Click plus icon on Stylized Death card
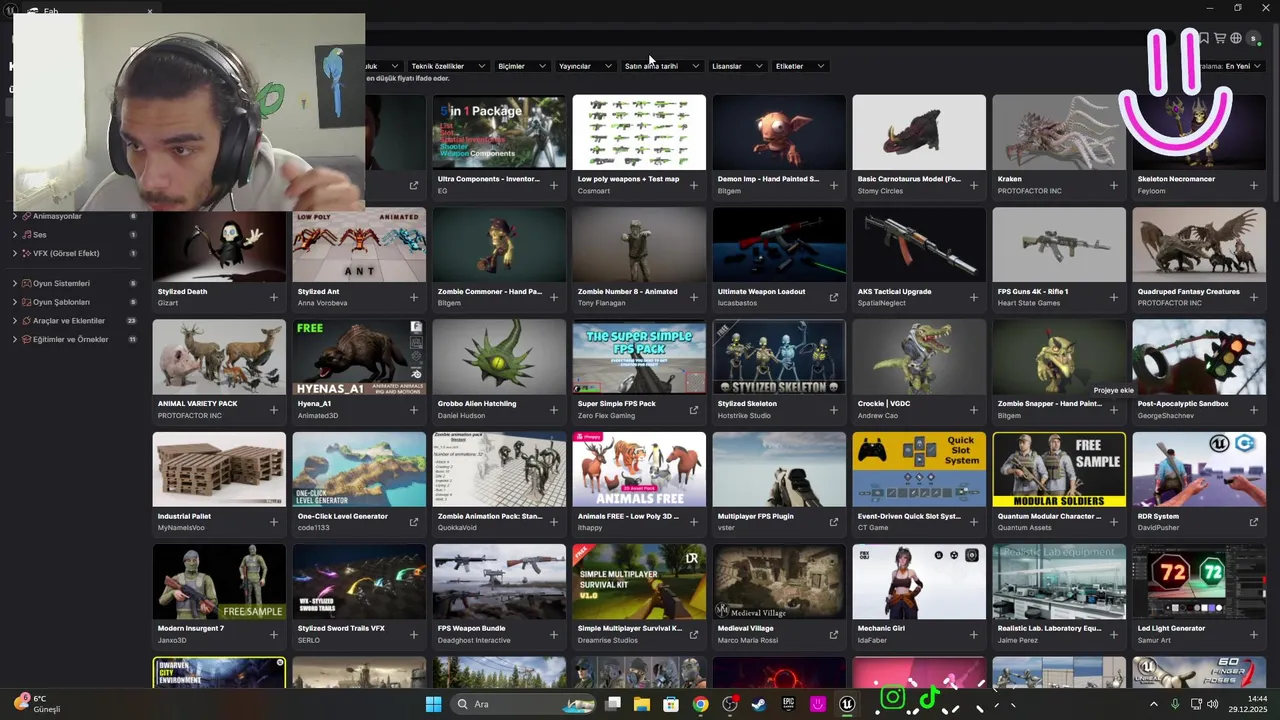 274,297
